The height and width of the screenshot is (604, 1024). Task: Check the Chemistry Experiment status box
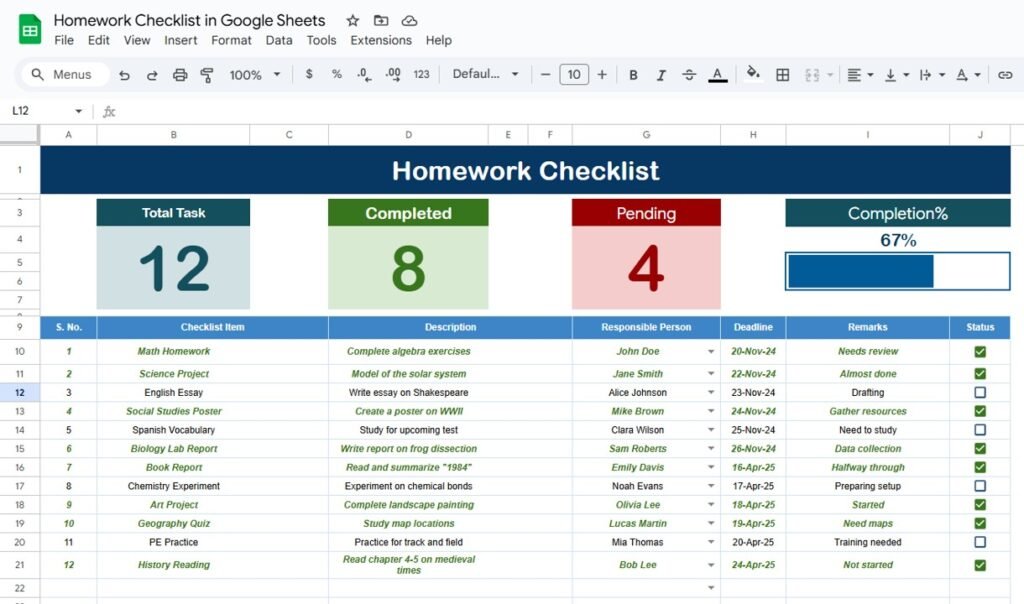979,486
